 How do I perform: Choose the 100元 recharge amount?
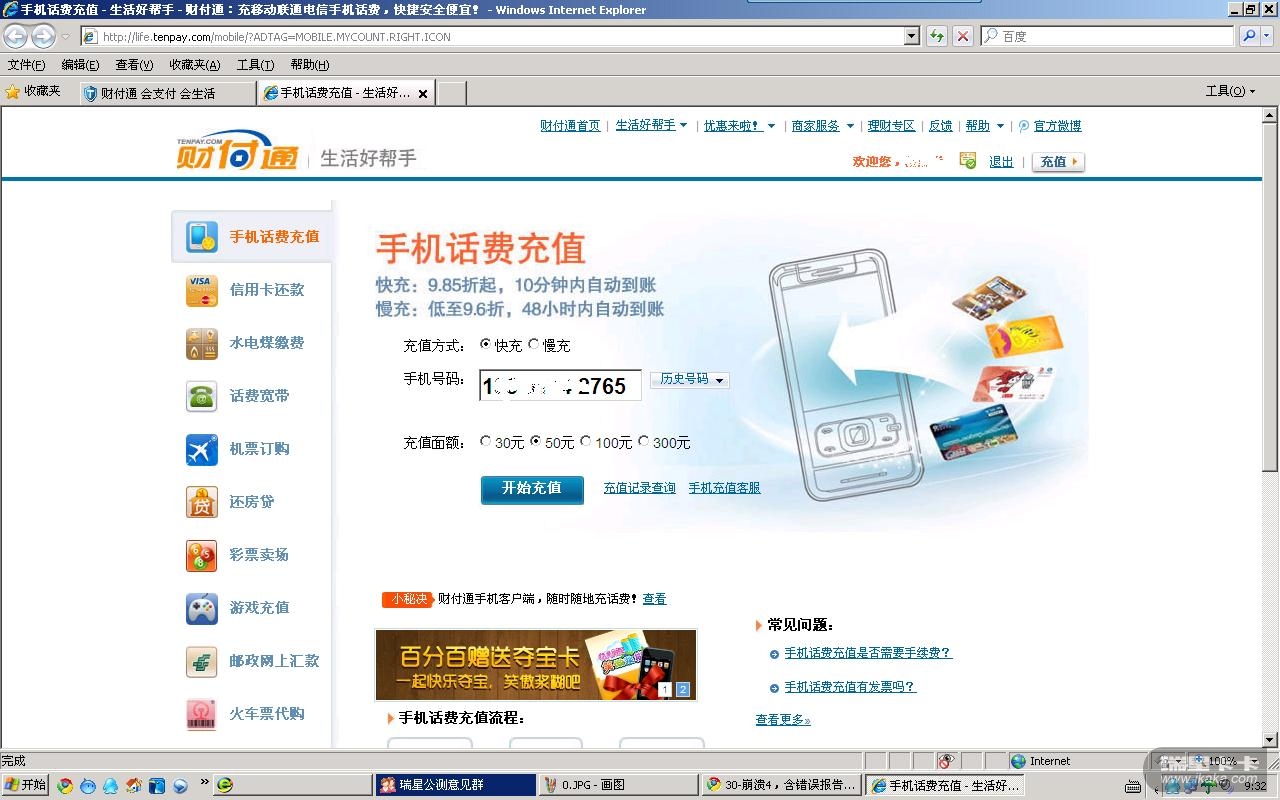(586, 441)
